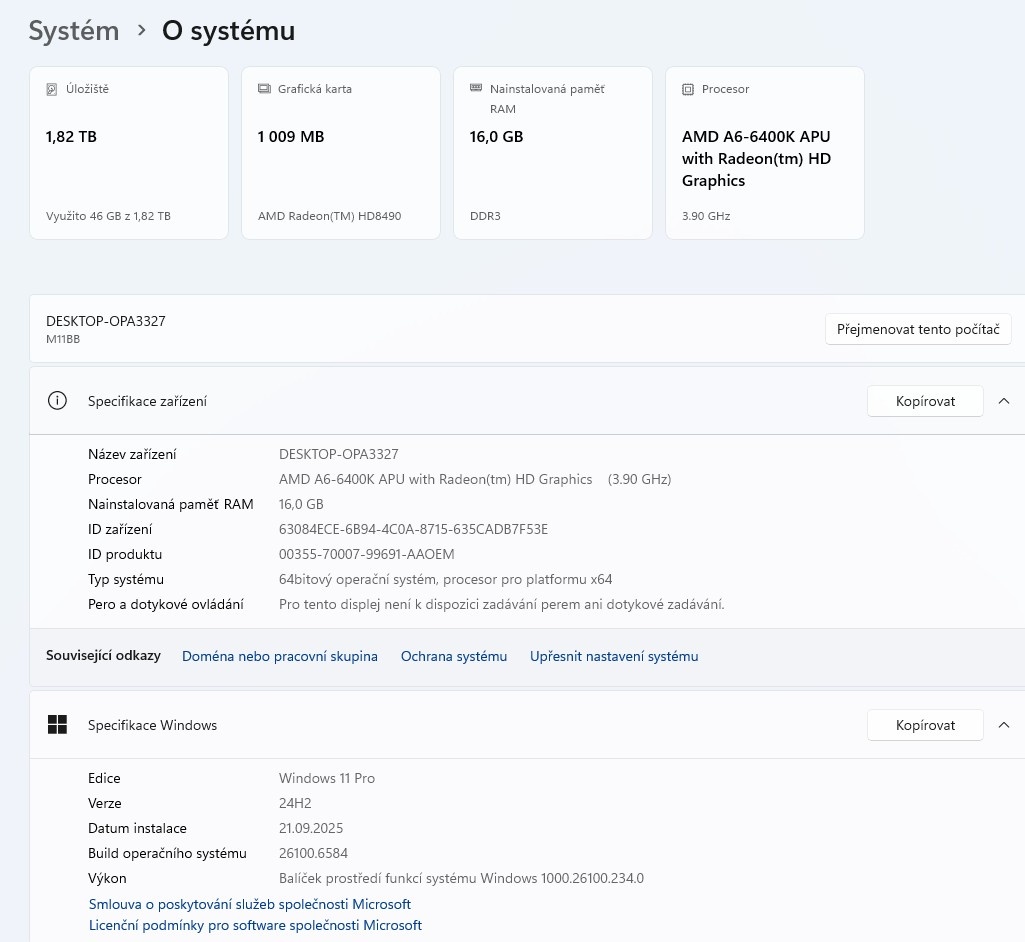Select the 1,82 TB storage card
1025x942 pixels.
pos(129,153)
